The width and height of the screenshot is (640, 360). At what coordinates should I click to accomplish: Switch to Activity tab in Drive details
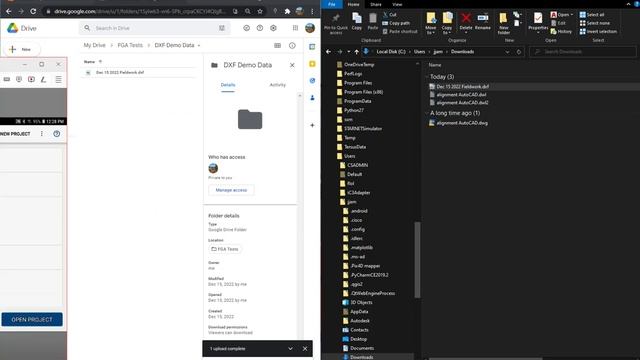pos(278,85)
